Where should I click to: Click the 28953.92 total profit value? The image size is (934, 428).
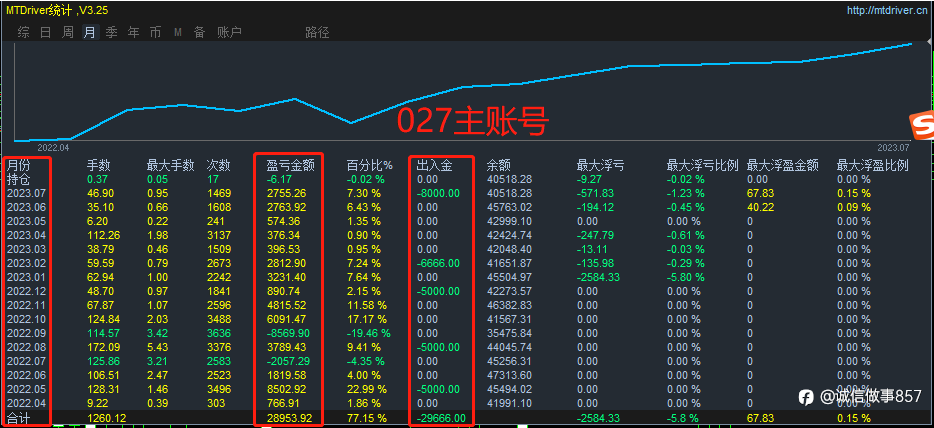[289, 418]
